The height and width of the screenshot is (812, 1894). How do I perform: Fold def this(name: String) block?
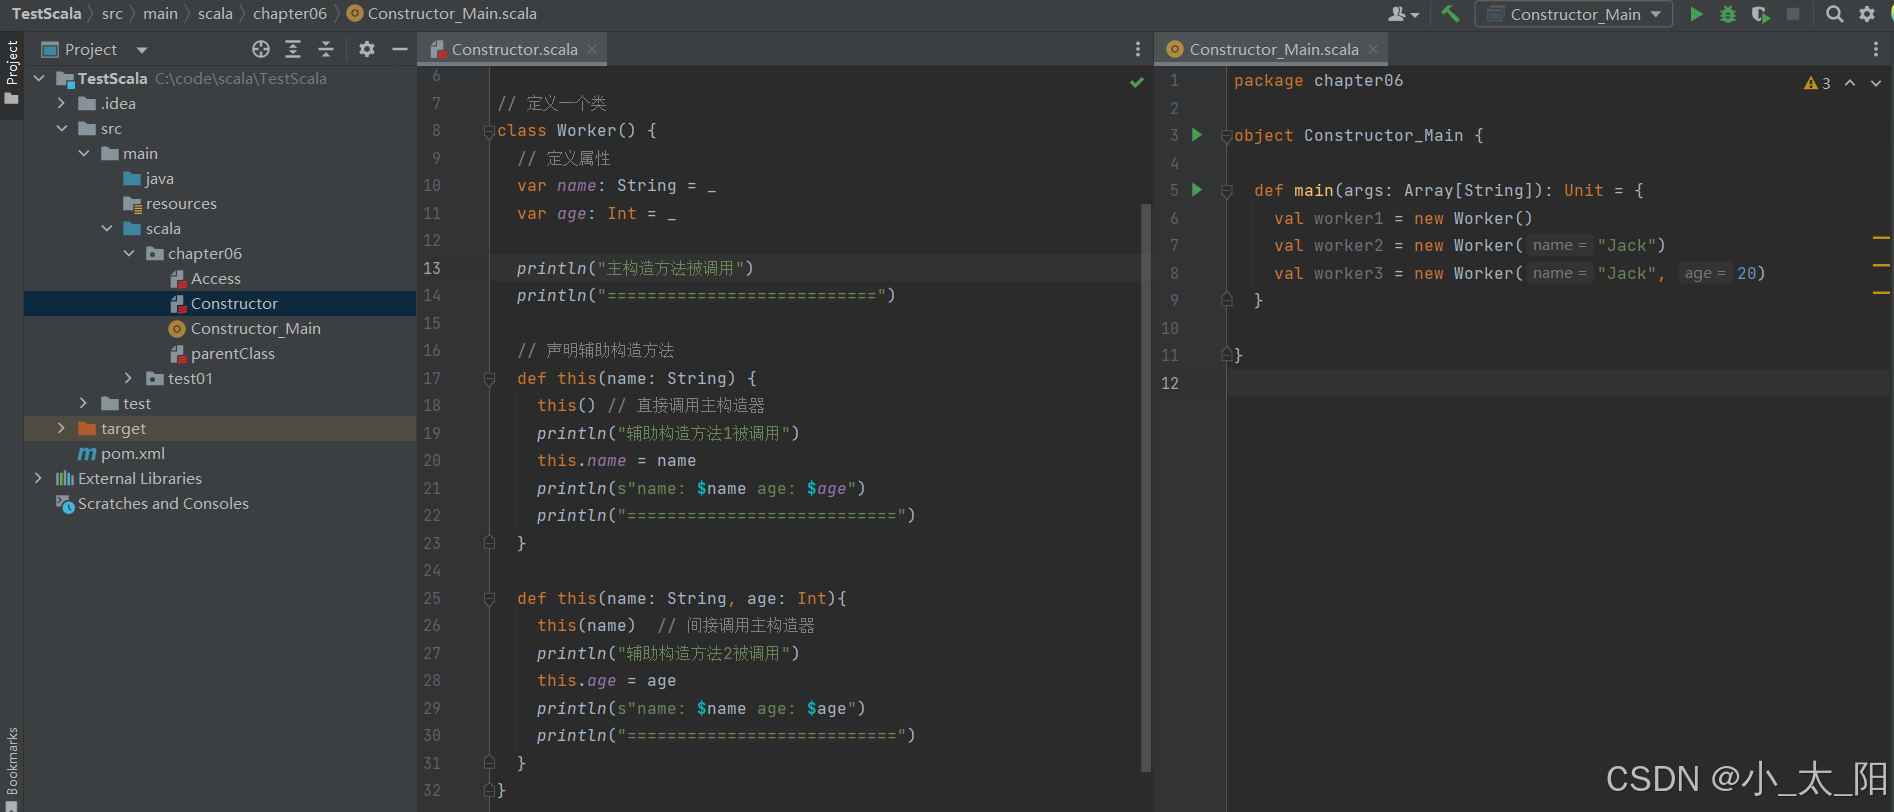(x=489, y=379)
